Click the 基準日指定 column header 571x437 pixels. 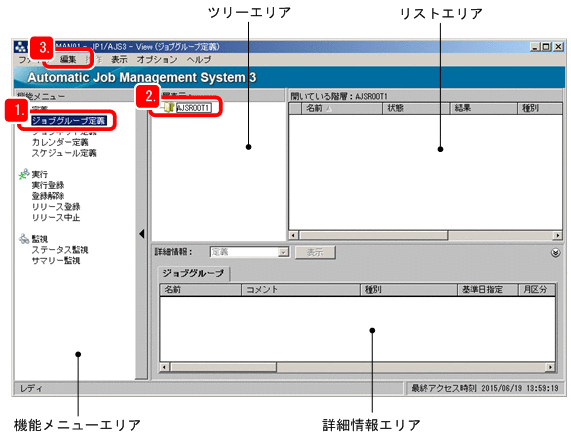(x=487, y=290)
